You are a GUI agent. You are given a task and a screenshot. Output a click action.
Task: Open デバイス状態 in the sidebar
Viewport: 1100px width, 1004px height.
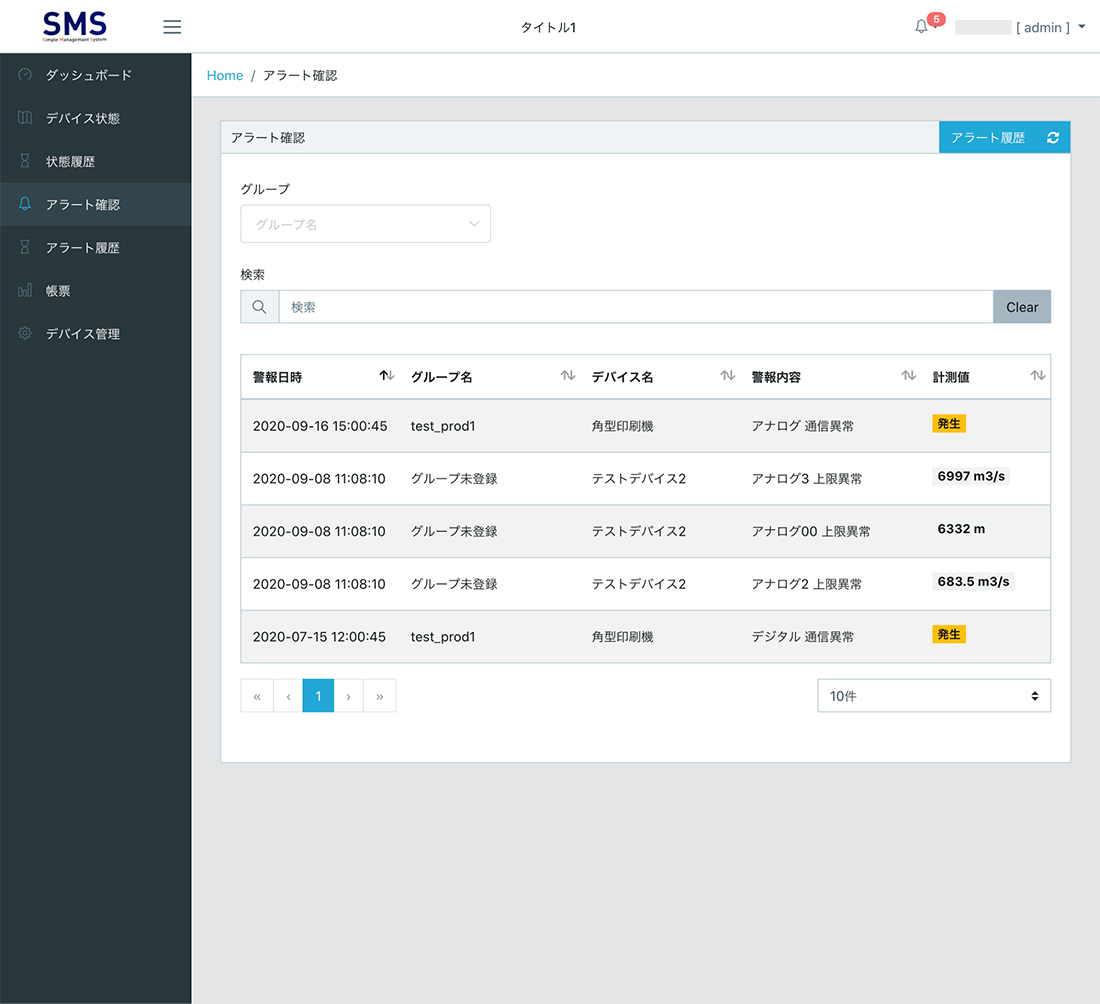click(x=95, y=118)
